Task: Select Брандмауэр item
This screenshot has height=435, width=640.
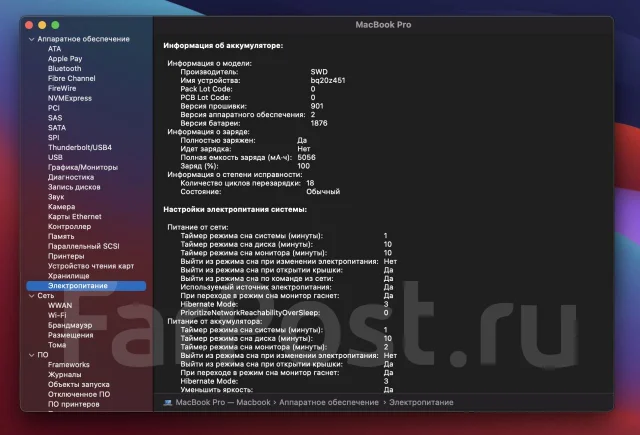Action: click(x=70, y=325)
